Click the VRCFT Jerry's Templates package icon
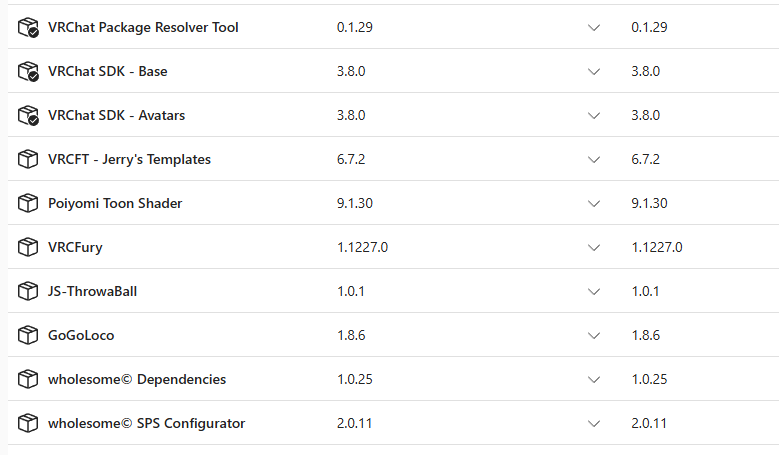Viewport: 779px width, 455px height. pos(27,160)
